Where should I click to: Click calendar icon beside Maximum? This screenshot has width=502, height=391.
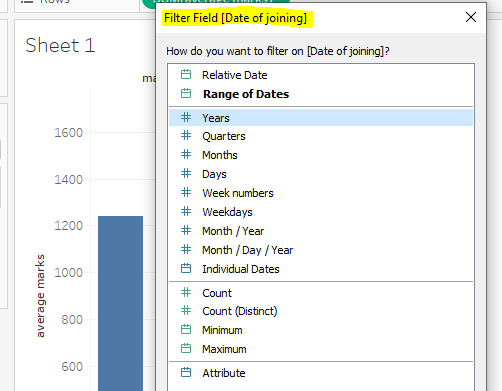point(186,348)
